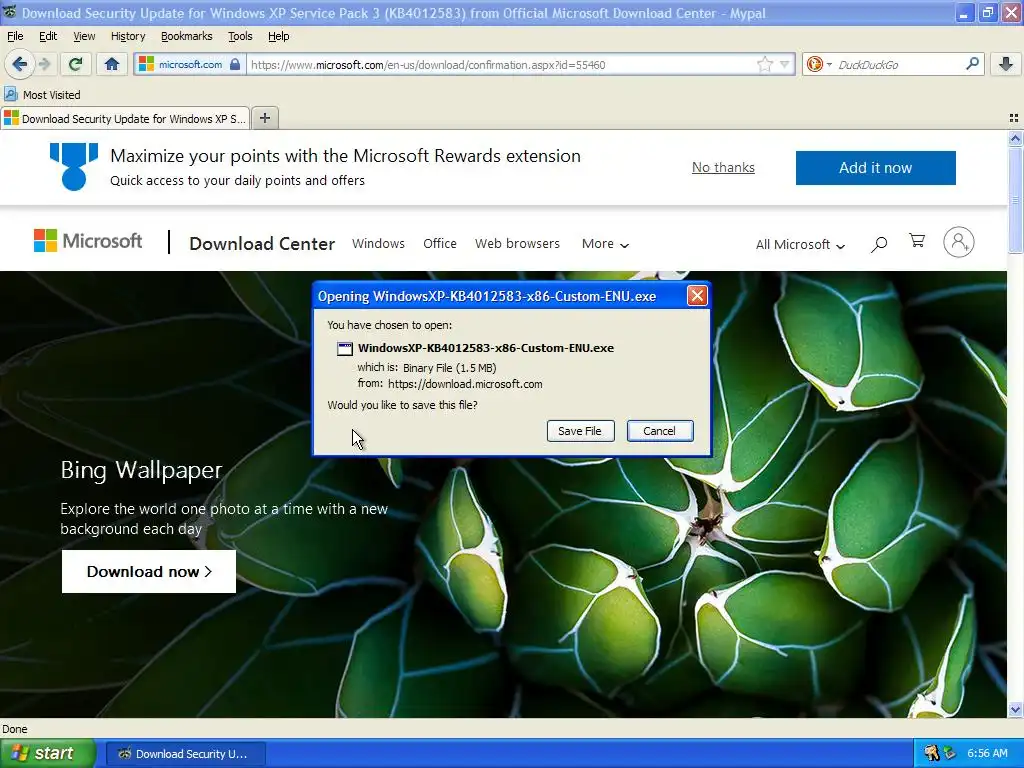Expand the All Microsoft dropdown

(801, 244)
